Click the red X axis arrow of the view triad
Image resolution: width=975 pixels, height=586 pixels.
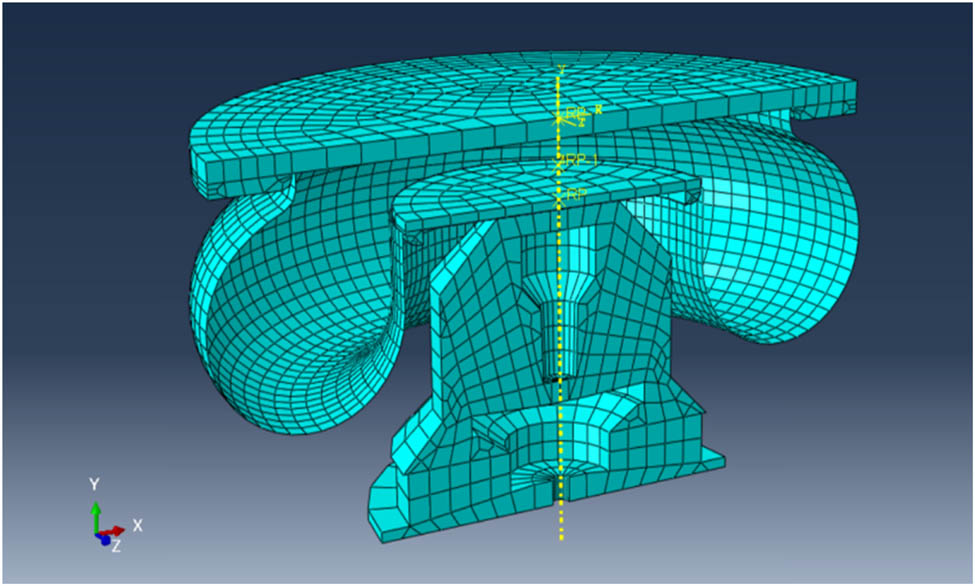[x=116, y=530]
